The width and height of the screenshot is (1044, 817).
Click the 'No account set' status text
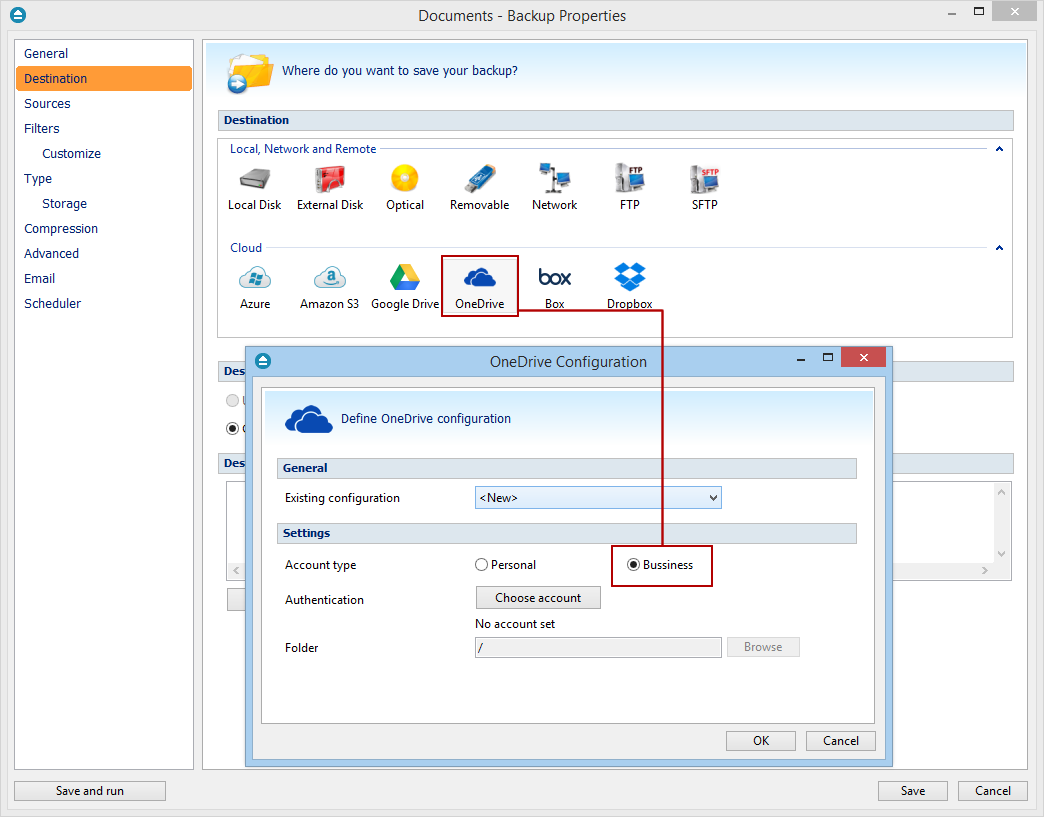coord(515,624)
